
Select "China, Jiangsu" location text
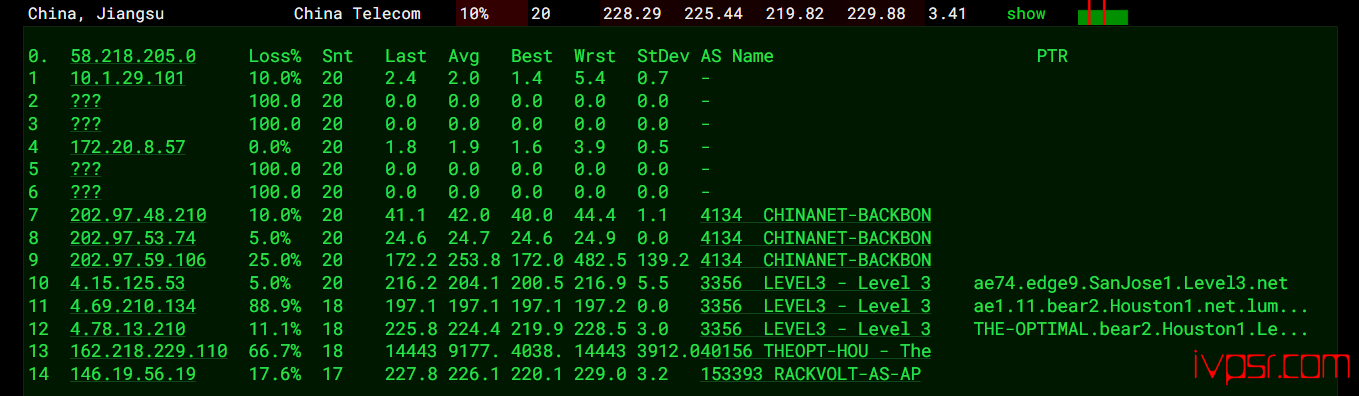pyautogui.click(x=96, y=14)
